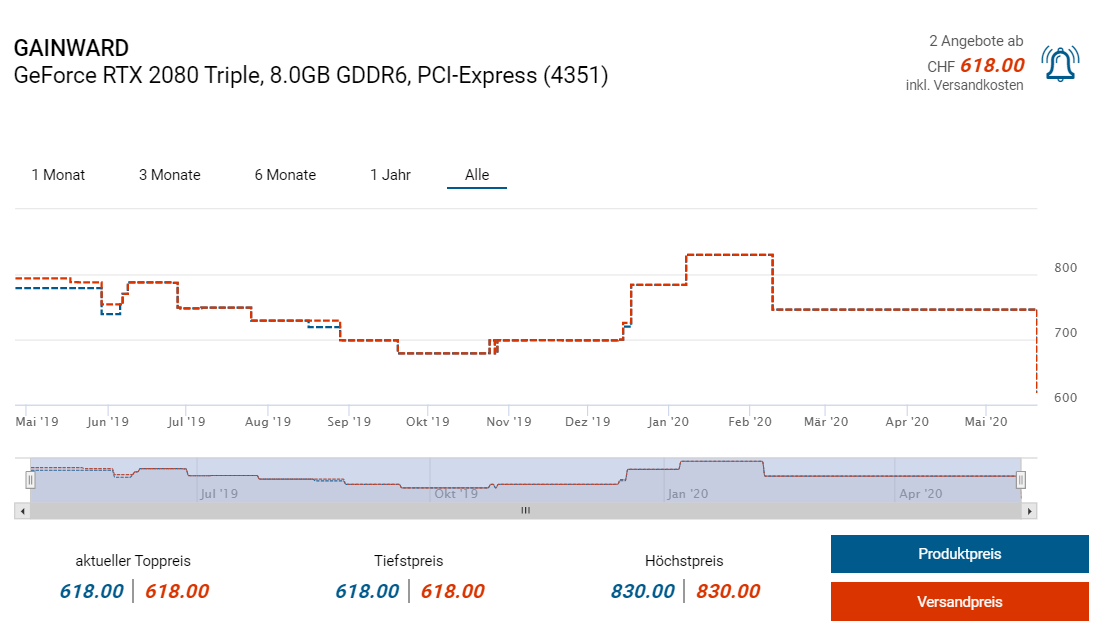The height and width of the screenshot is (630, 1095).
Task: Click the Apr '20 label in the navigator
Action: (x=920, y=494)
